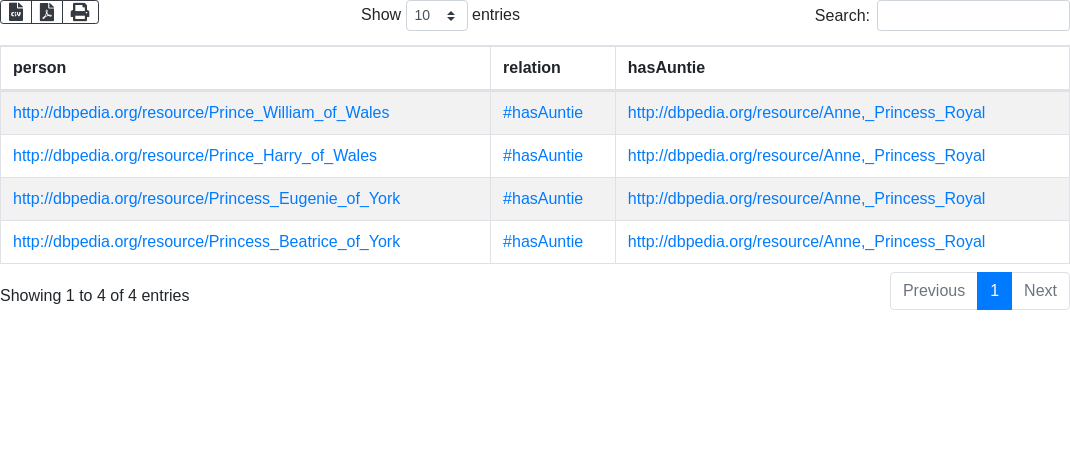Screen dimensions: 1070x450
Task: Open Prince_Harry_of_Wales resource link
Action: click(x=195, y=156)
